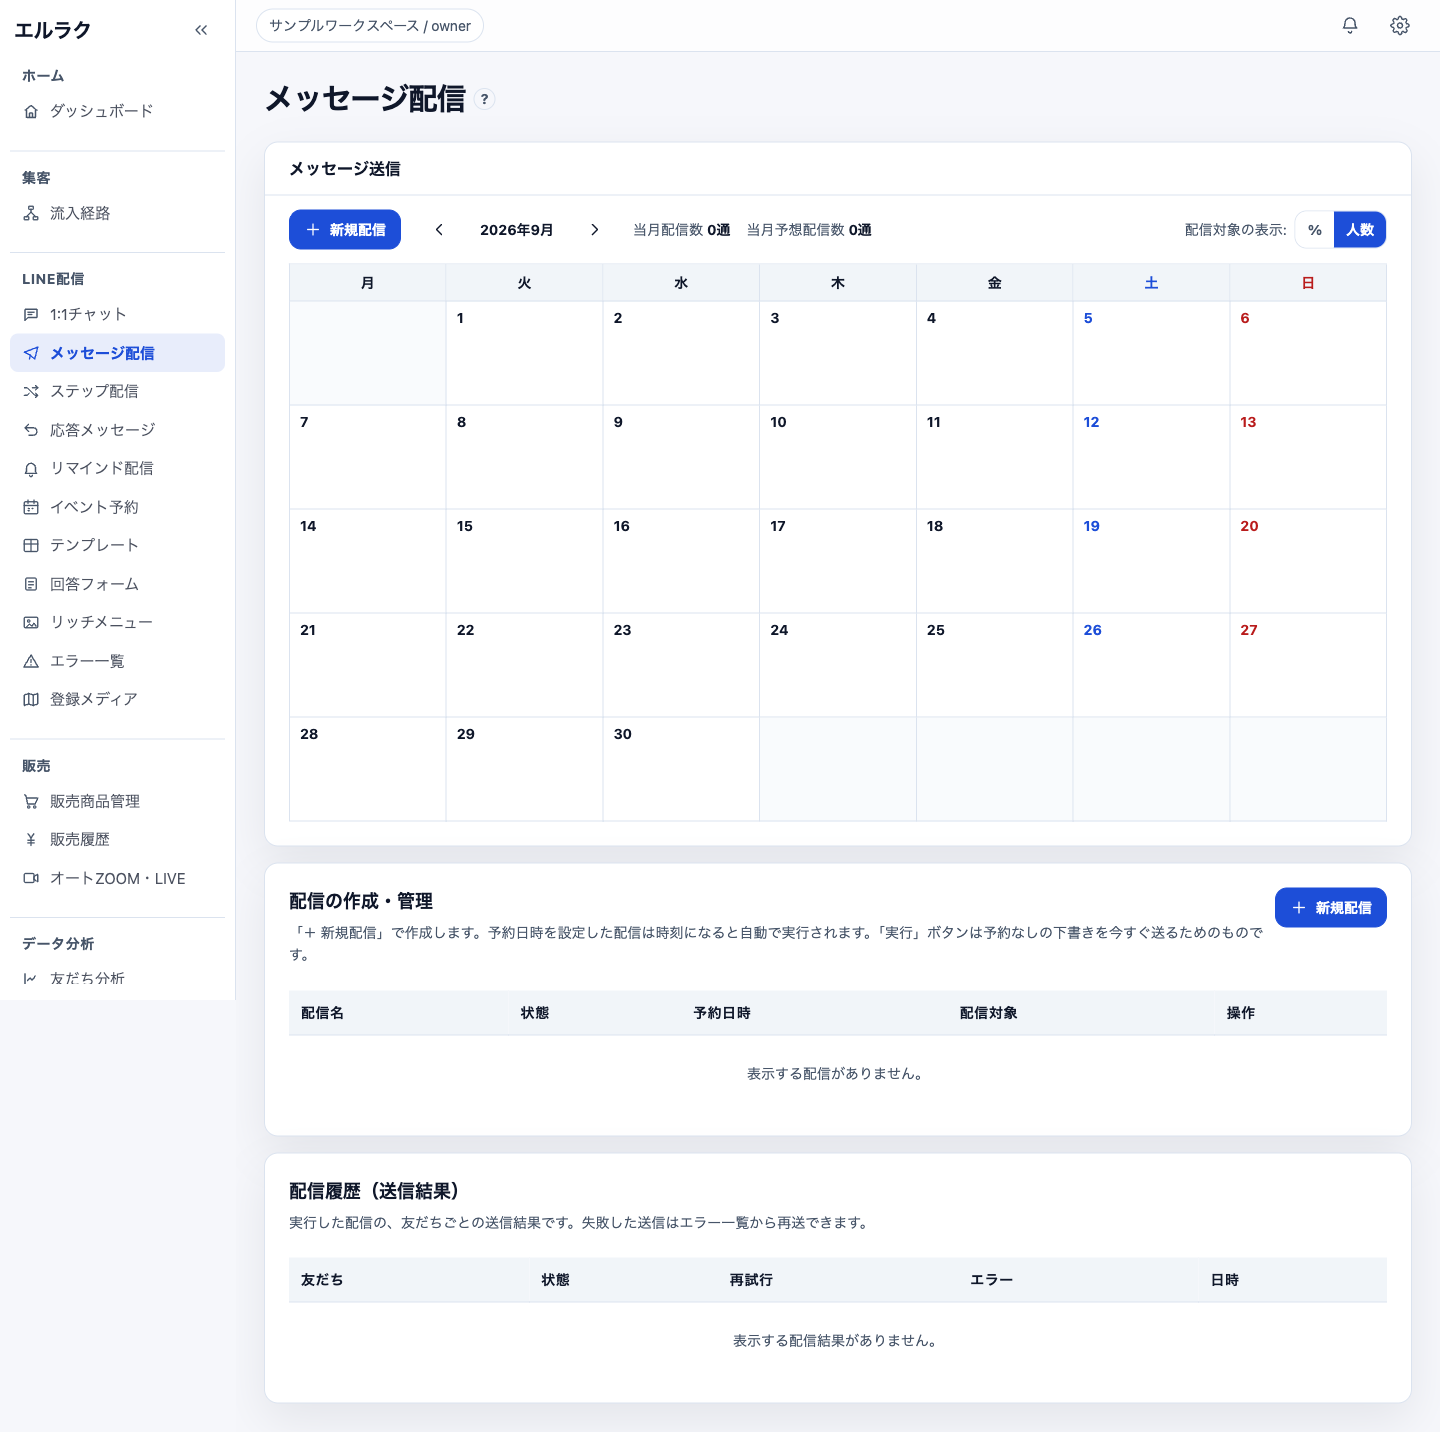Select September 30 on the calendar
This screenshot has height=1432, width=1440.
click(x=681, y=769)
